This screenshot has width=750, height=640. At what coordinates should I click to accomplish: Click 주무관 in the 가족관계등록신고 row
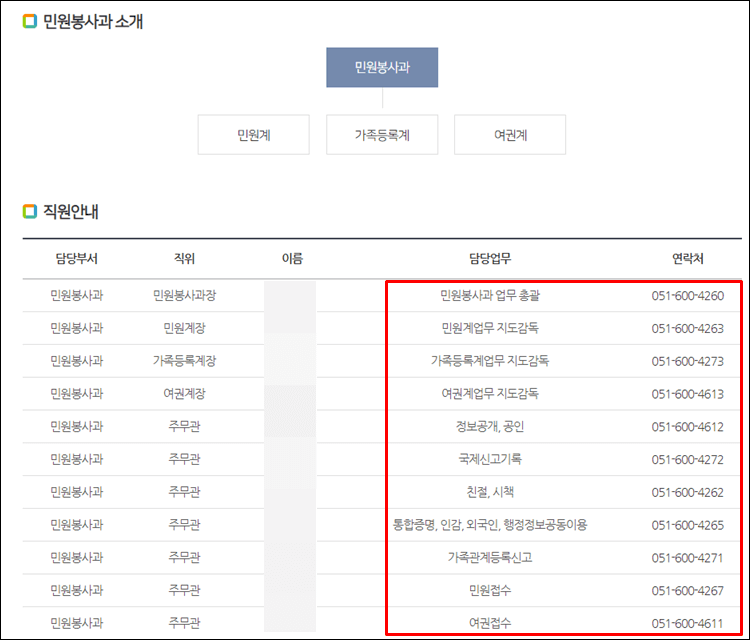(185, 558)
